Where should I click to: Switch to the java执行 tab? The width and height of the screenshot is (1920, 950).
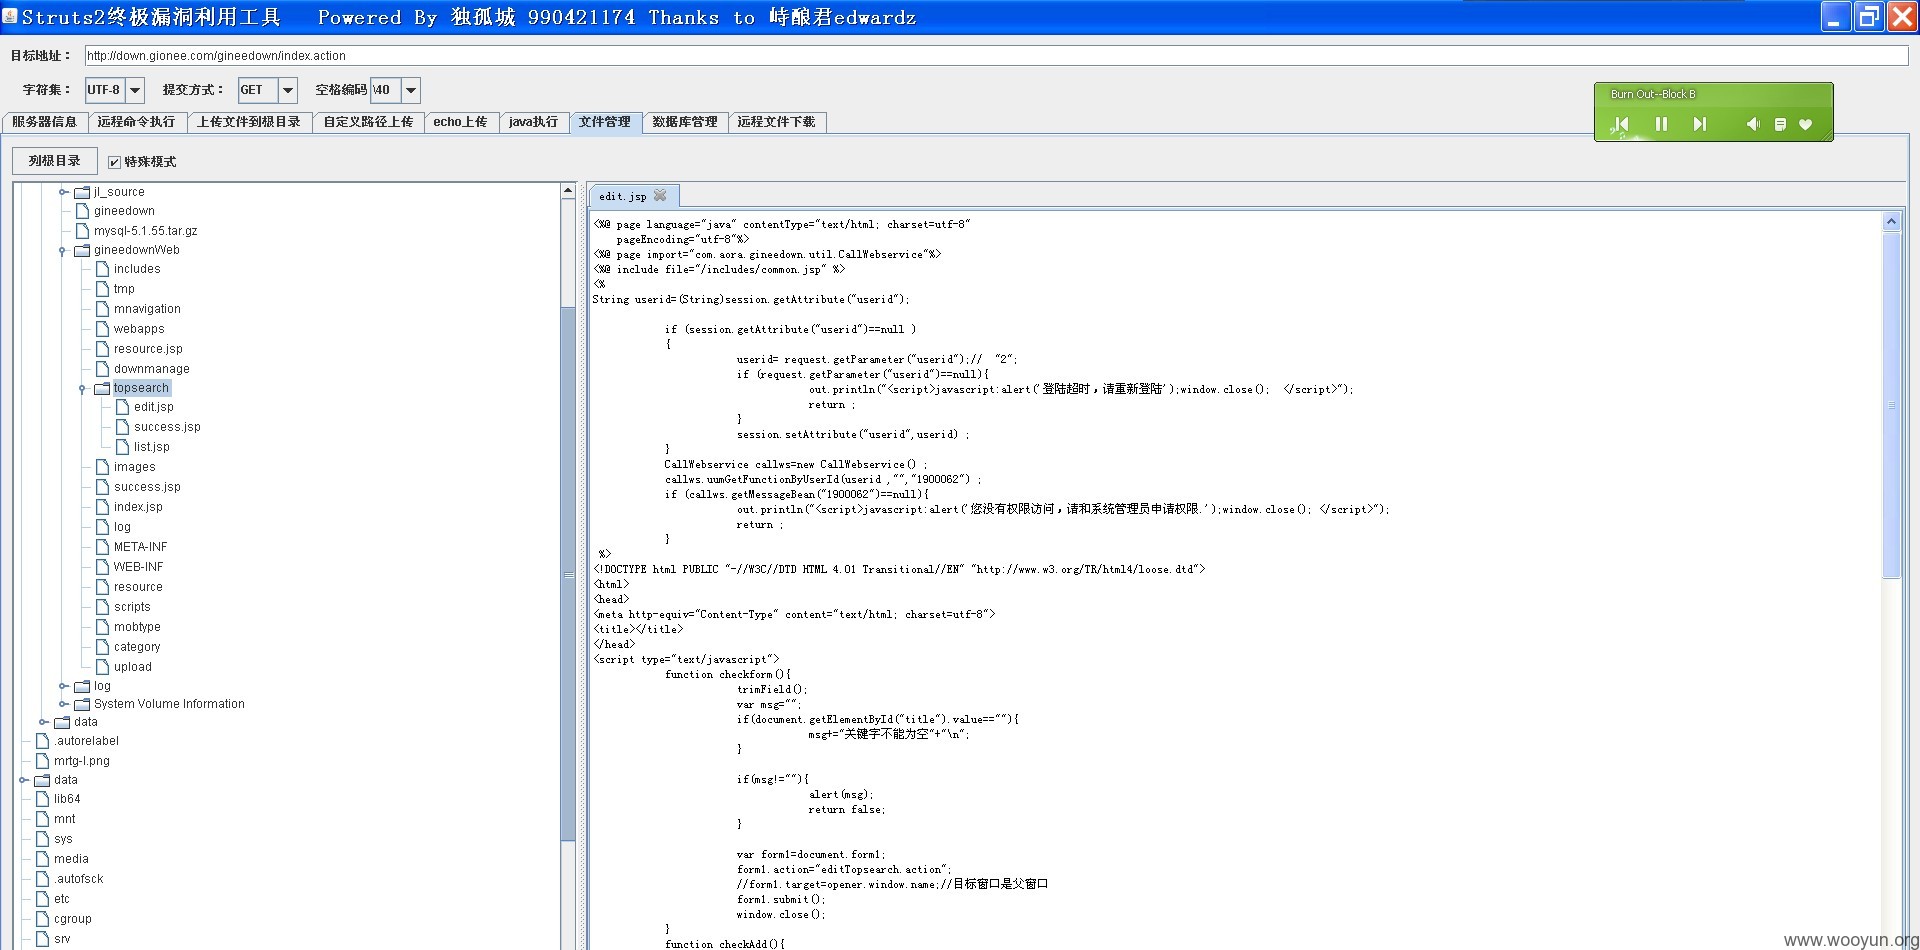(533, 122)
